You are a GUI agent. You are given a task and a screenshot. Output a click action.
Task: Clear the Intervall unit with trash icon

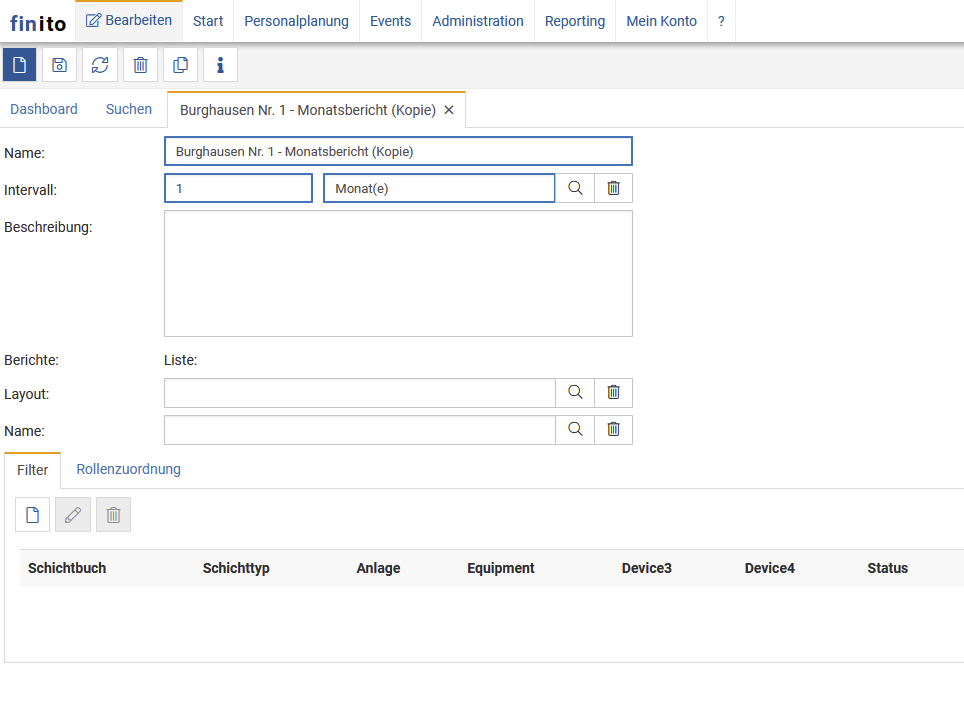(614, 188)
